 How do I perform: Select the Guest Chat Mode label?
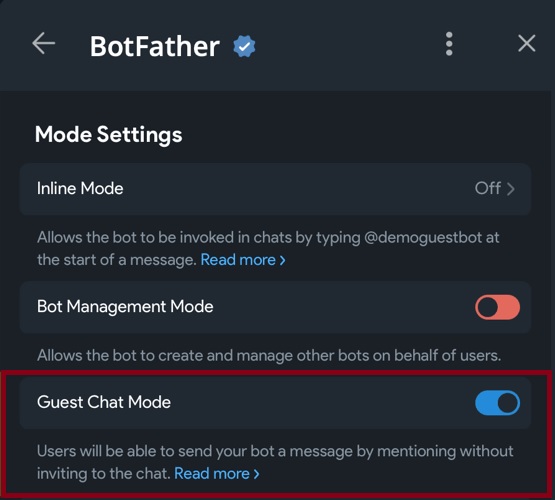(104, 402)
